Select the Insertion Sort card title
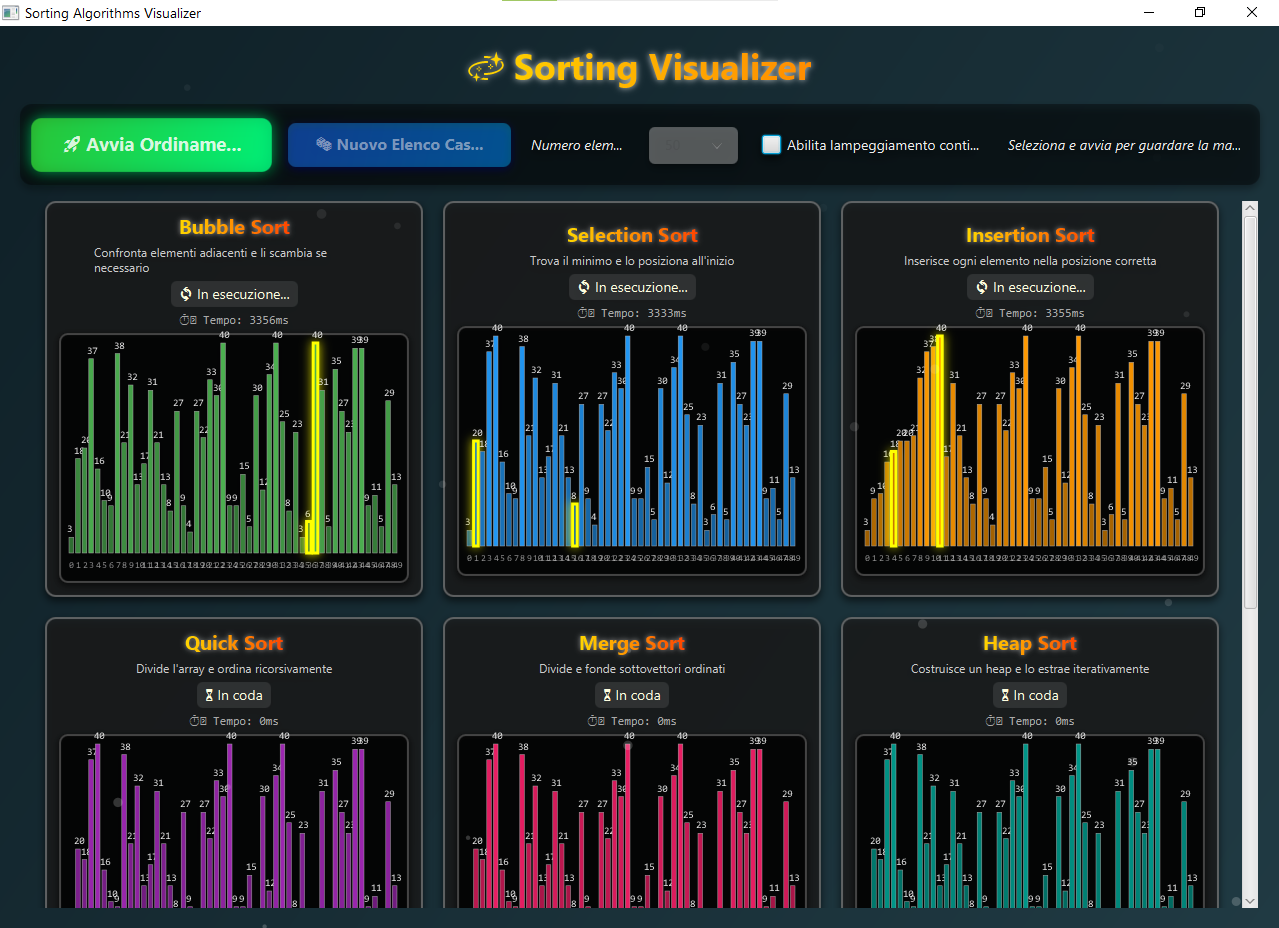 (x=1030, y=235)
